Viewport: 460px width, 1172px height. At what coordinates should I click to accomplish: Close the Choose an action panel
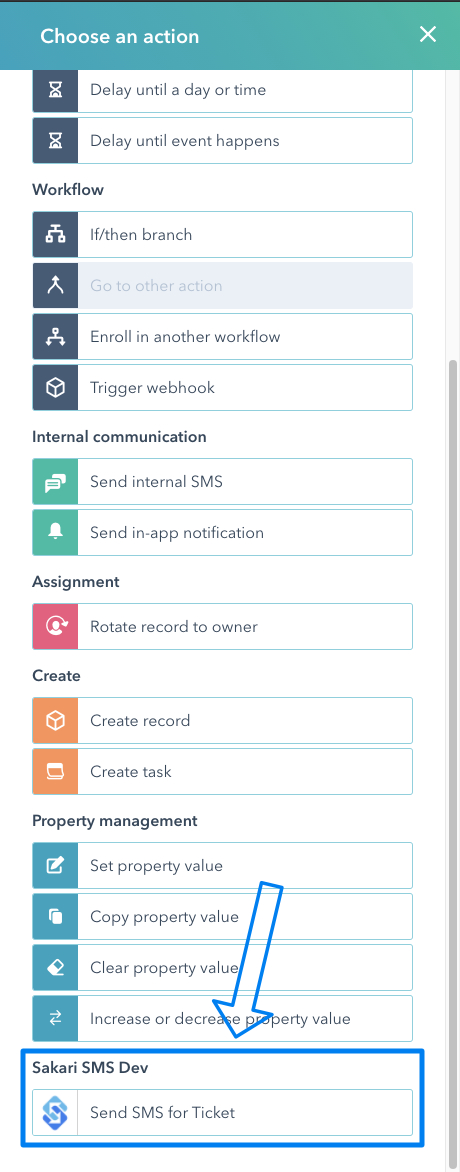click(428, 34)
